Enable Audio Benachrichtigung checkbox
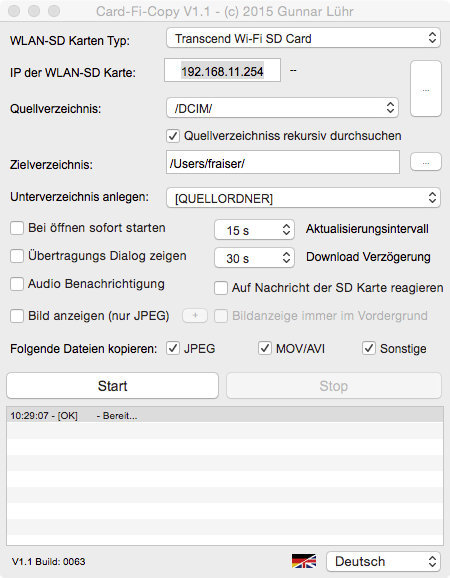This screenshot has width=450, height=578. (x=17, y=284)
